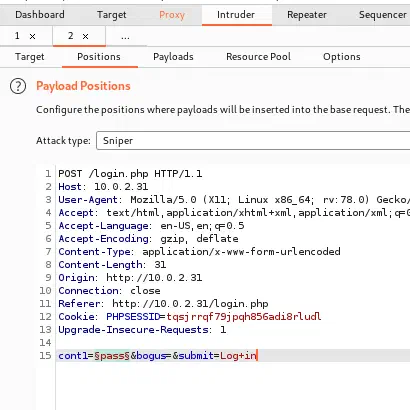Open the Payload Positions help icon
Viewport: 410px width, 410px height.
(x=18, y=86)
